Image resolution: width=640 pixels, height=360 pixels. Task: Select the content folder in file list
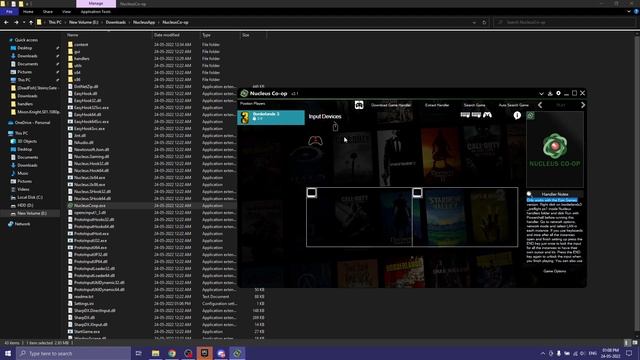(x=81, y=44)
